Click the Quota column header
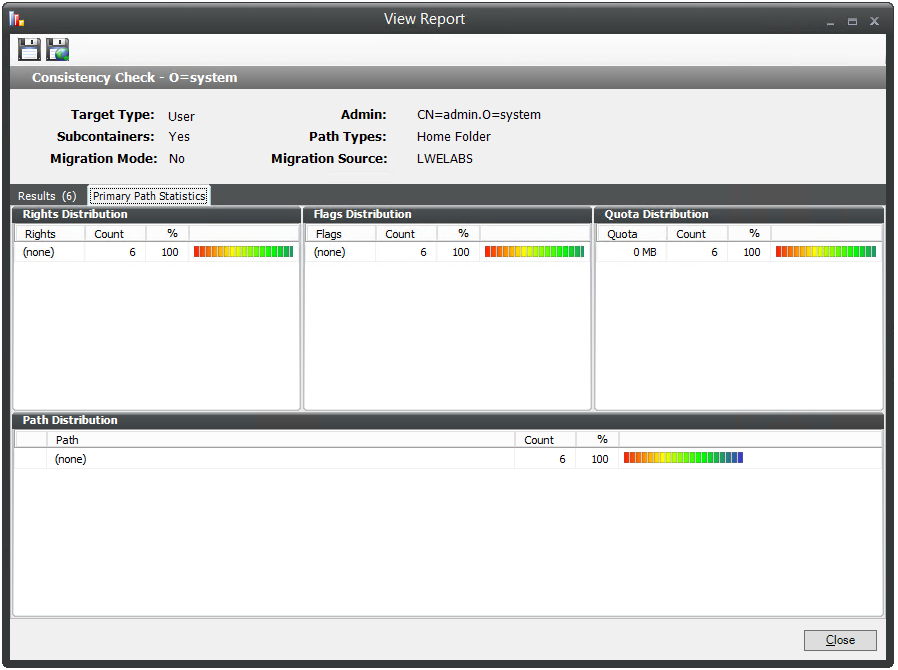 [x=632, y=234]
